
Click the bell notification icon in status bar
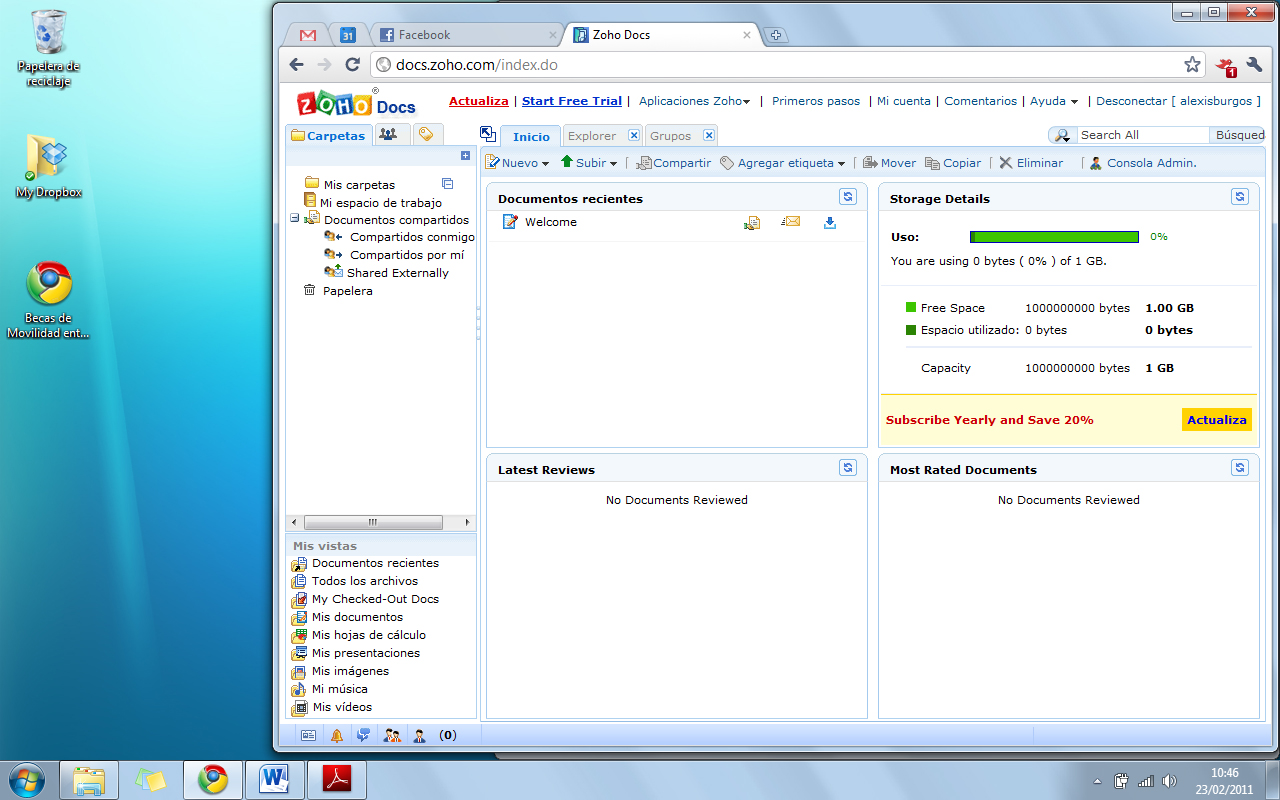coord(337,735)
